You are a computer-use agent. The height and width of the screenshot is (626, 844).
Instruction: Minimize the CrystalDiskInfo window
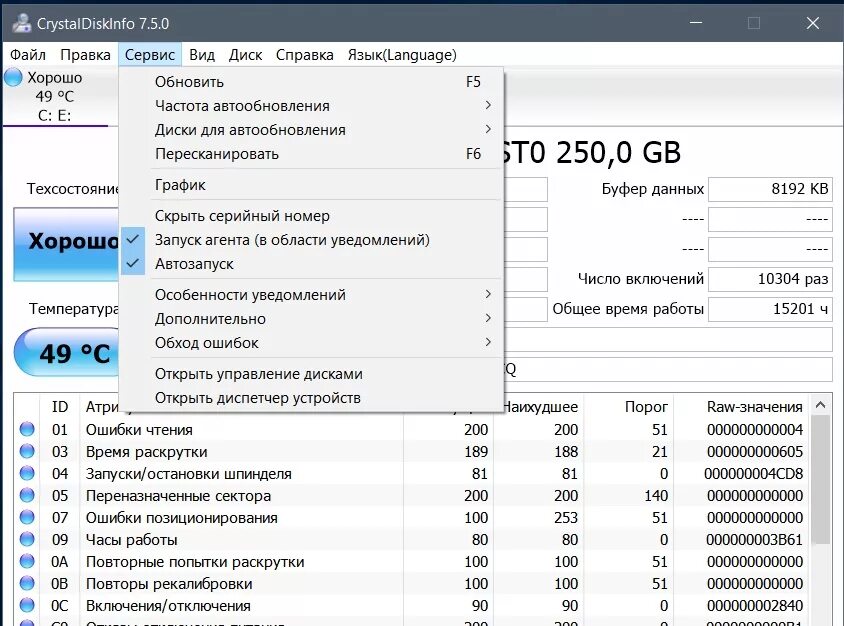pos(696,23)
